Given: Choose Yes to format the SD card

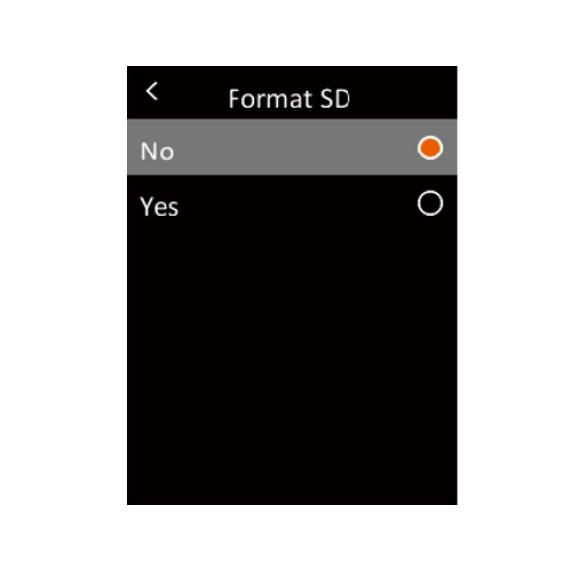Looking at the screenshot, I should [292, 203].
